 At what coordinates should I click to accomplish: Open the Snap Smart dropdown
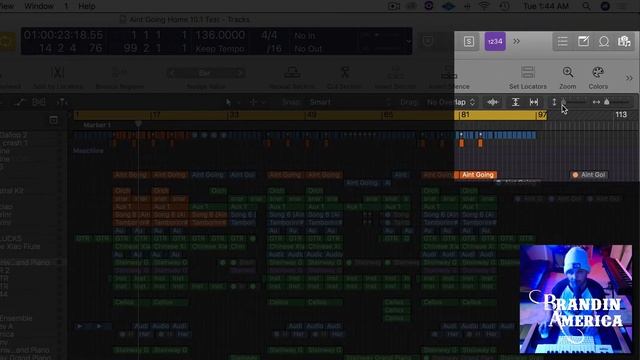[351, 102]
